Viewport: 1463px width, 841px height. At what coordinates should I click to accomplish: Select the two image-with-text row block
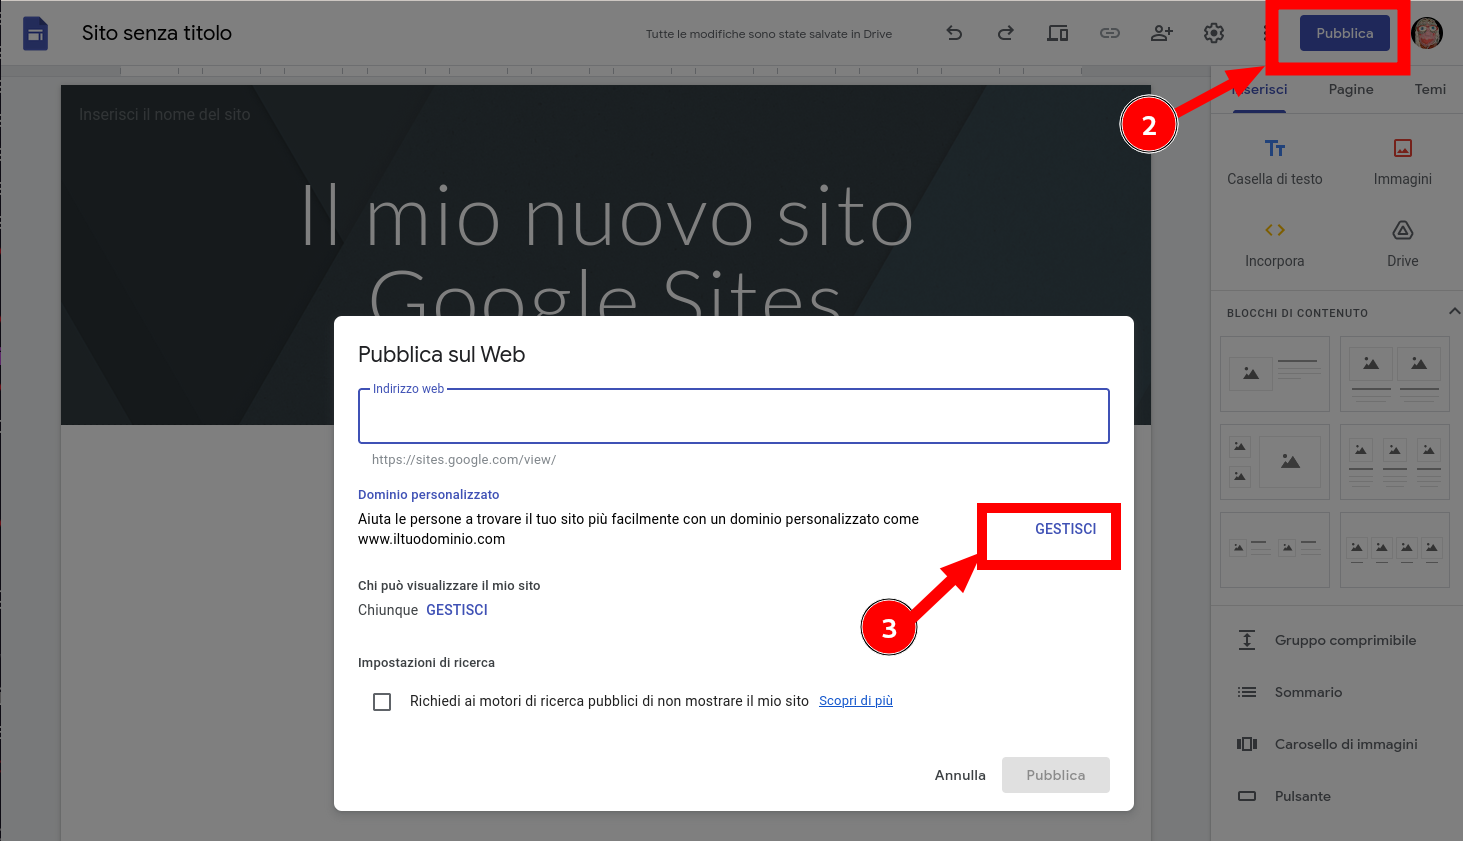(x=1275, y=550)
